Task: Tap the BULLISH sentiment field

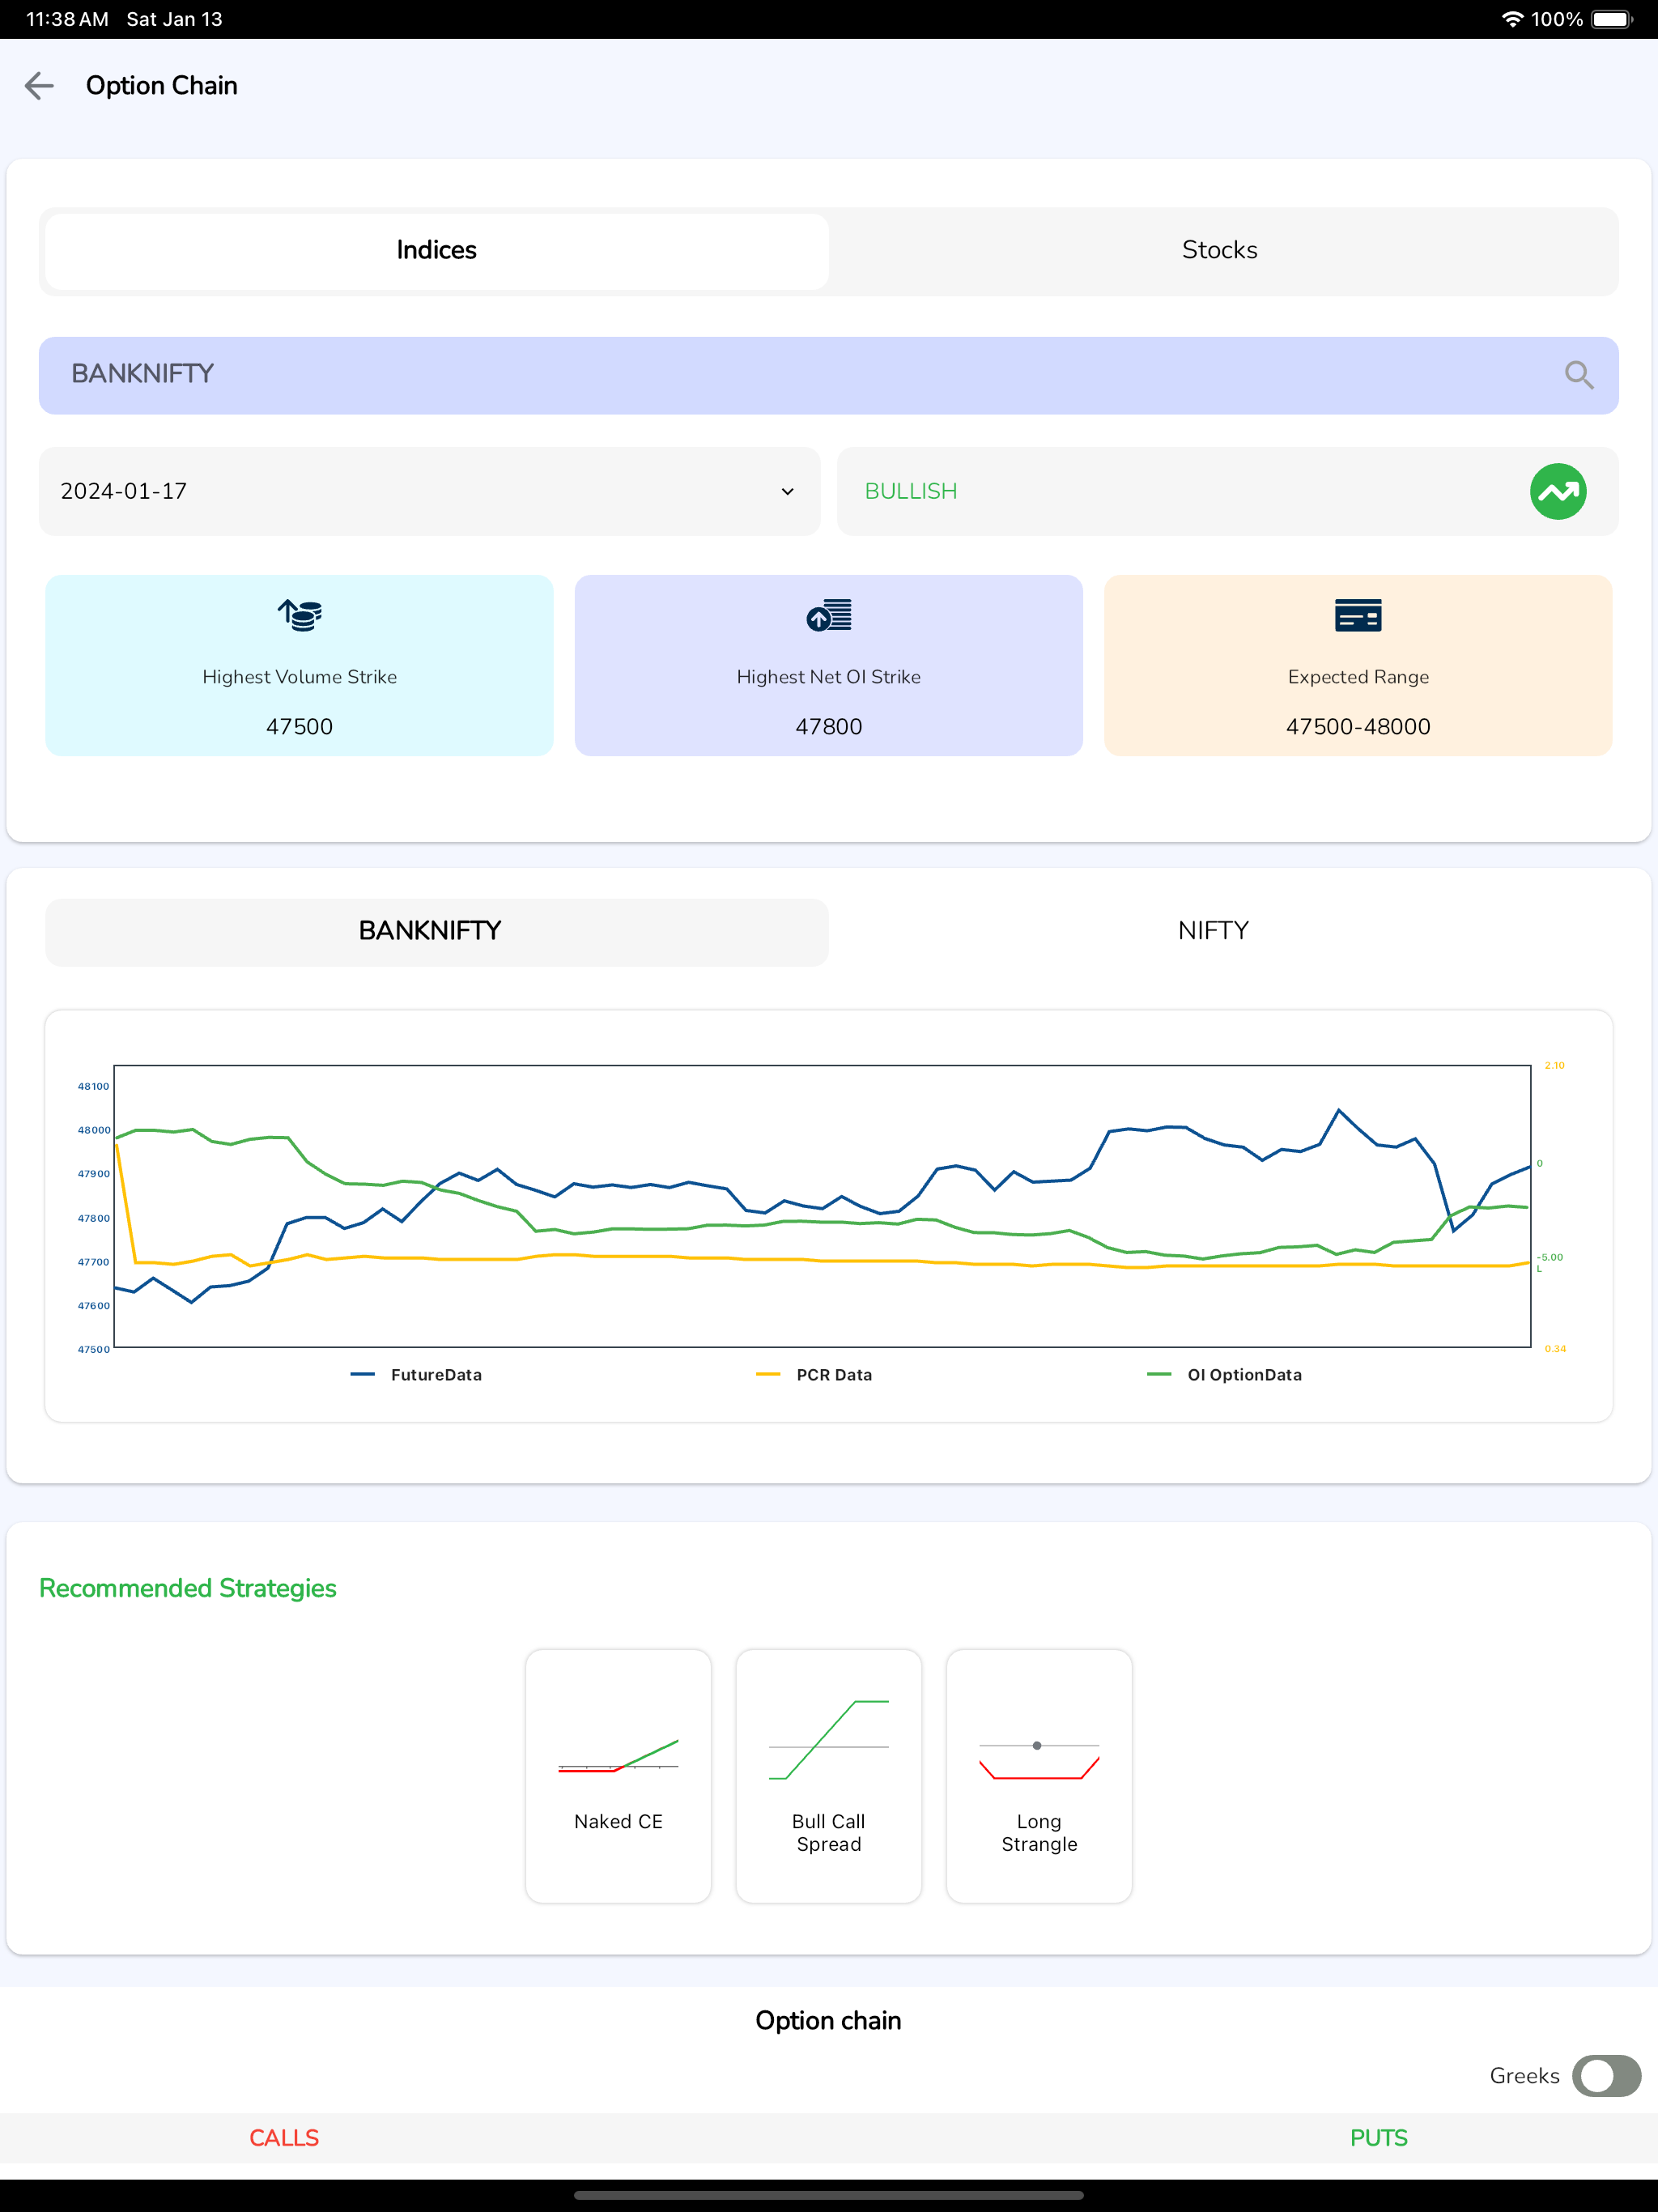Action: click(1227, 492)
